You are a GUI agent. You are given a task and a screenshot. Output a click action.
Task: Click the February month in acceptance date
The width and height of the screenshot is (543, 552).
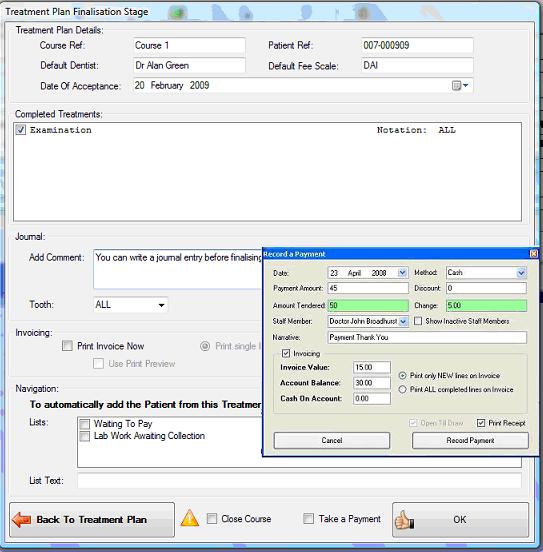pyautogui.click(x=167, y=86)
